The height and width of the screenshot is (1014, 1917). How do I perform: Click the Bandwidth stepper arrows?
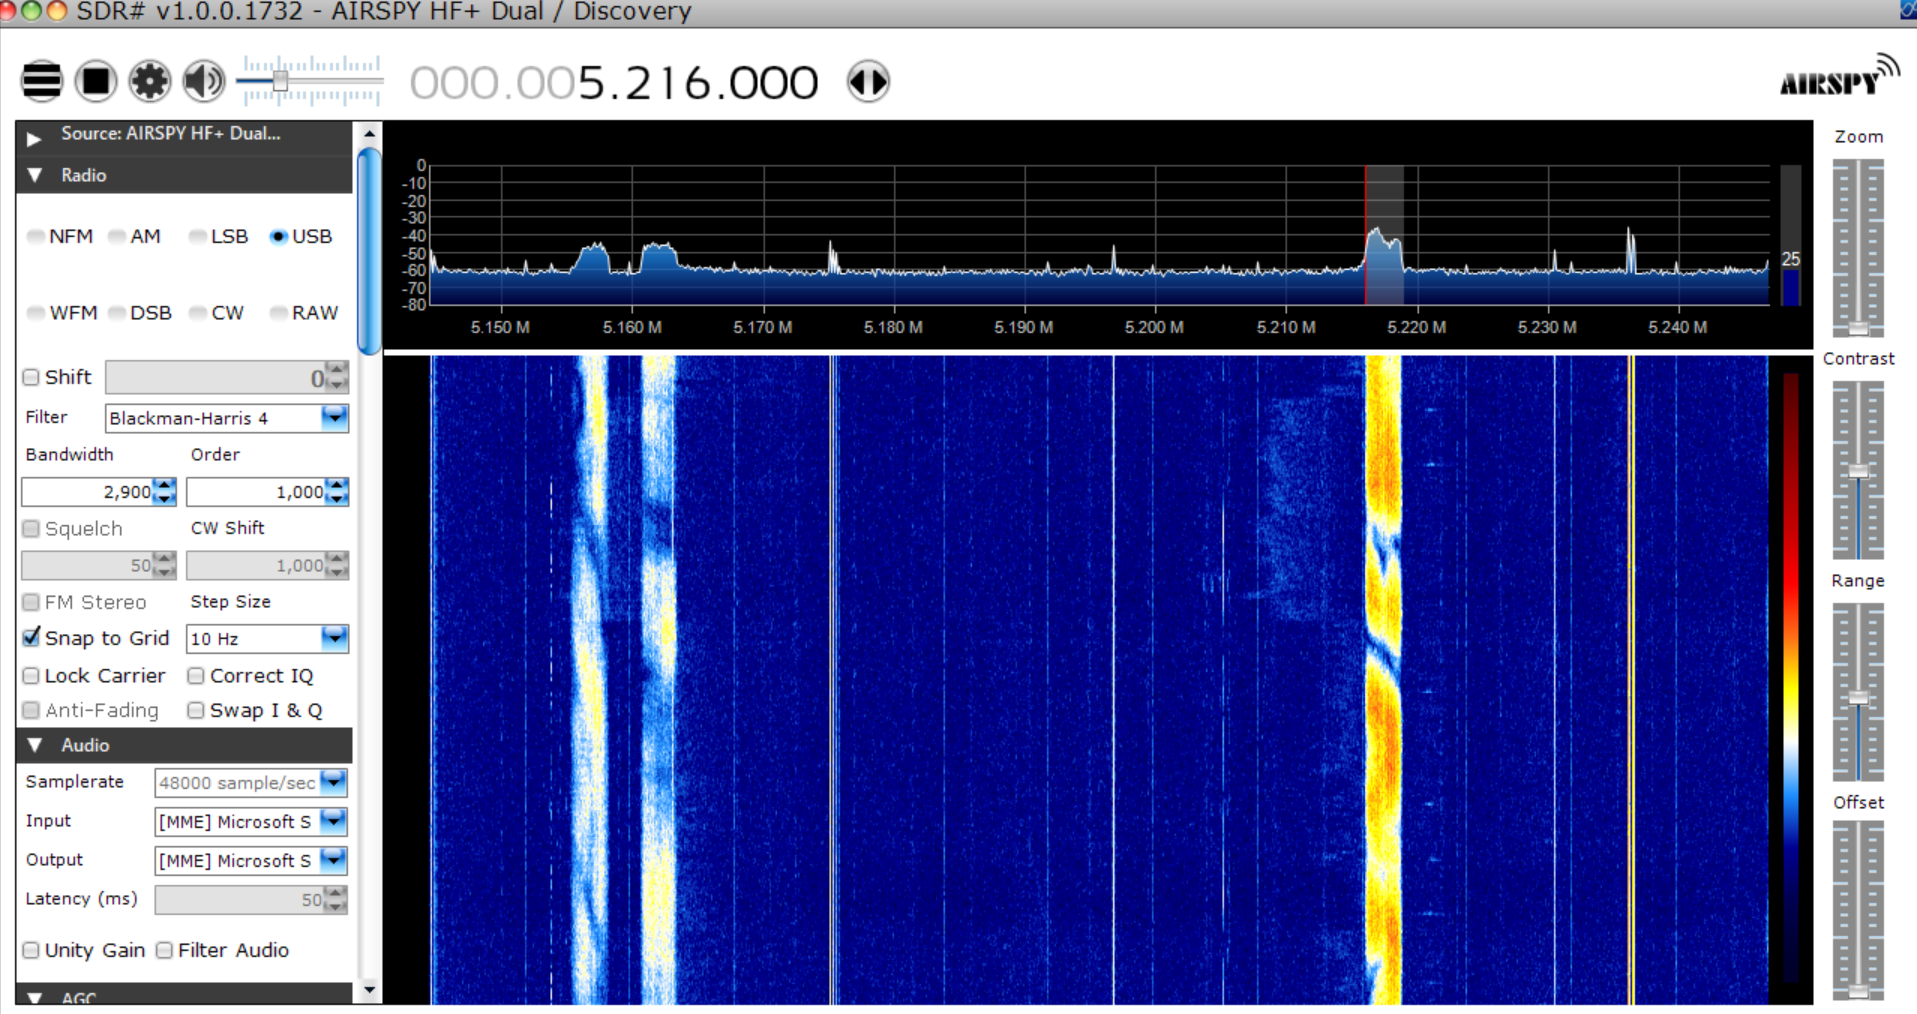166,492
